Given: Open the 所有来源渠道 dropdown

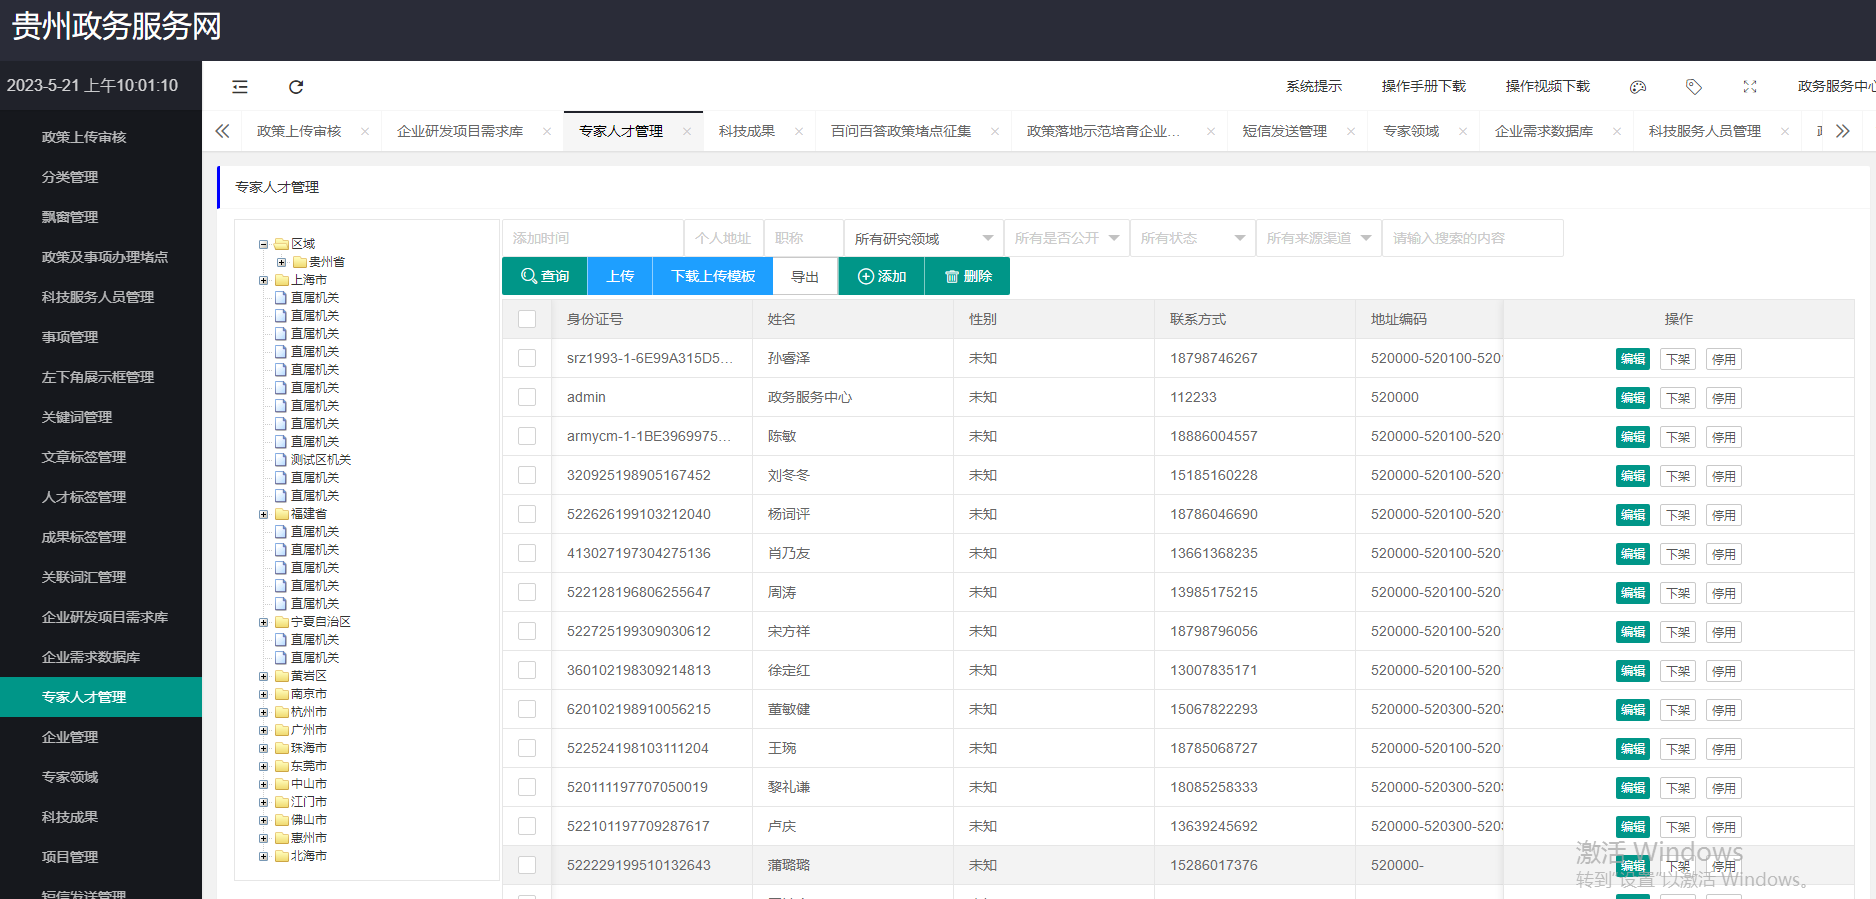Looking at the screenshot, I should point(1318,238).
